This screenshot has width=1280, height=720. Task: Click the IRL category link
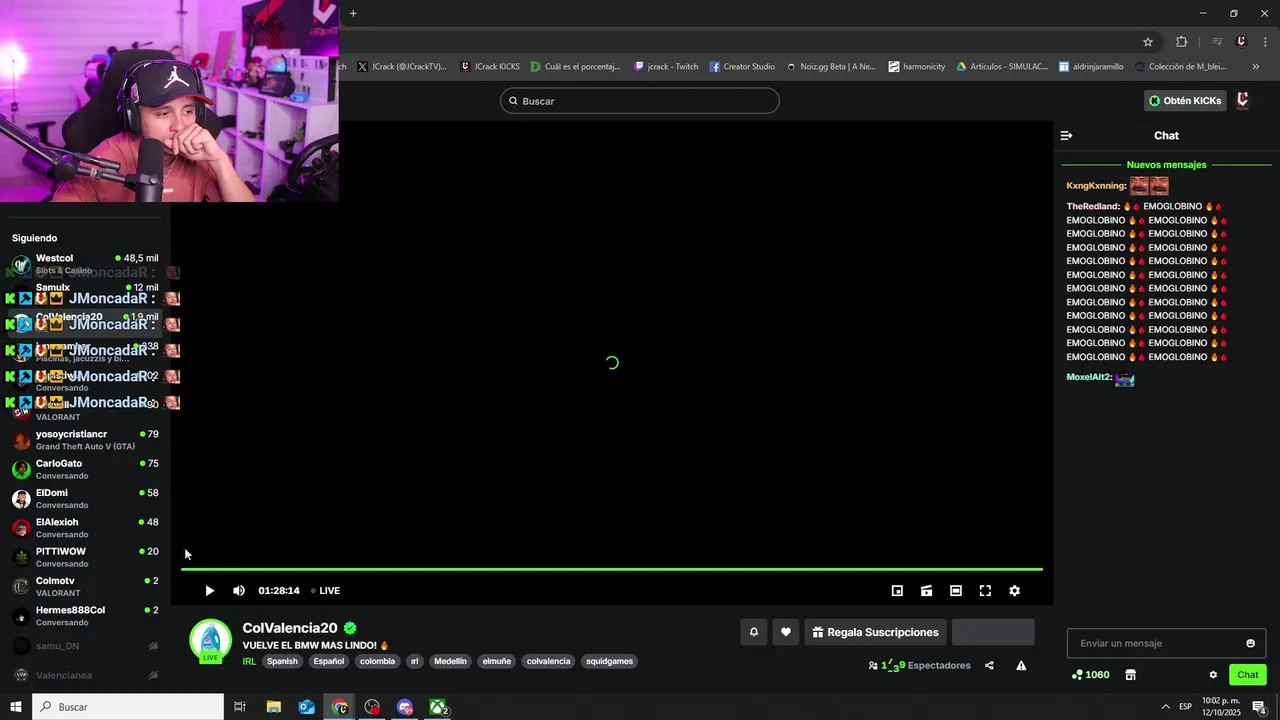[249, 661]
